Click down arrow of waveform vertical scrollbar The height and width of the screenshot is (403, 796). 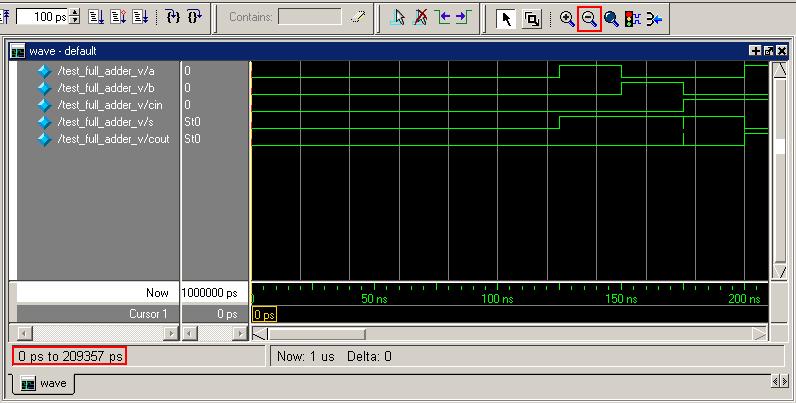779,272
